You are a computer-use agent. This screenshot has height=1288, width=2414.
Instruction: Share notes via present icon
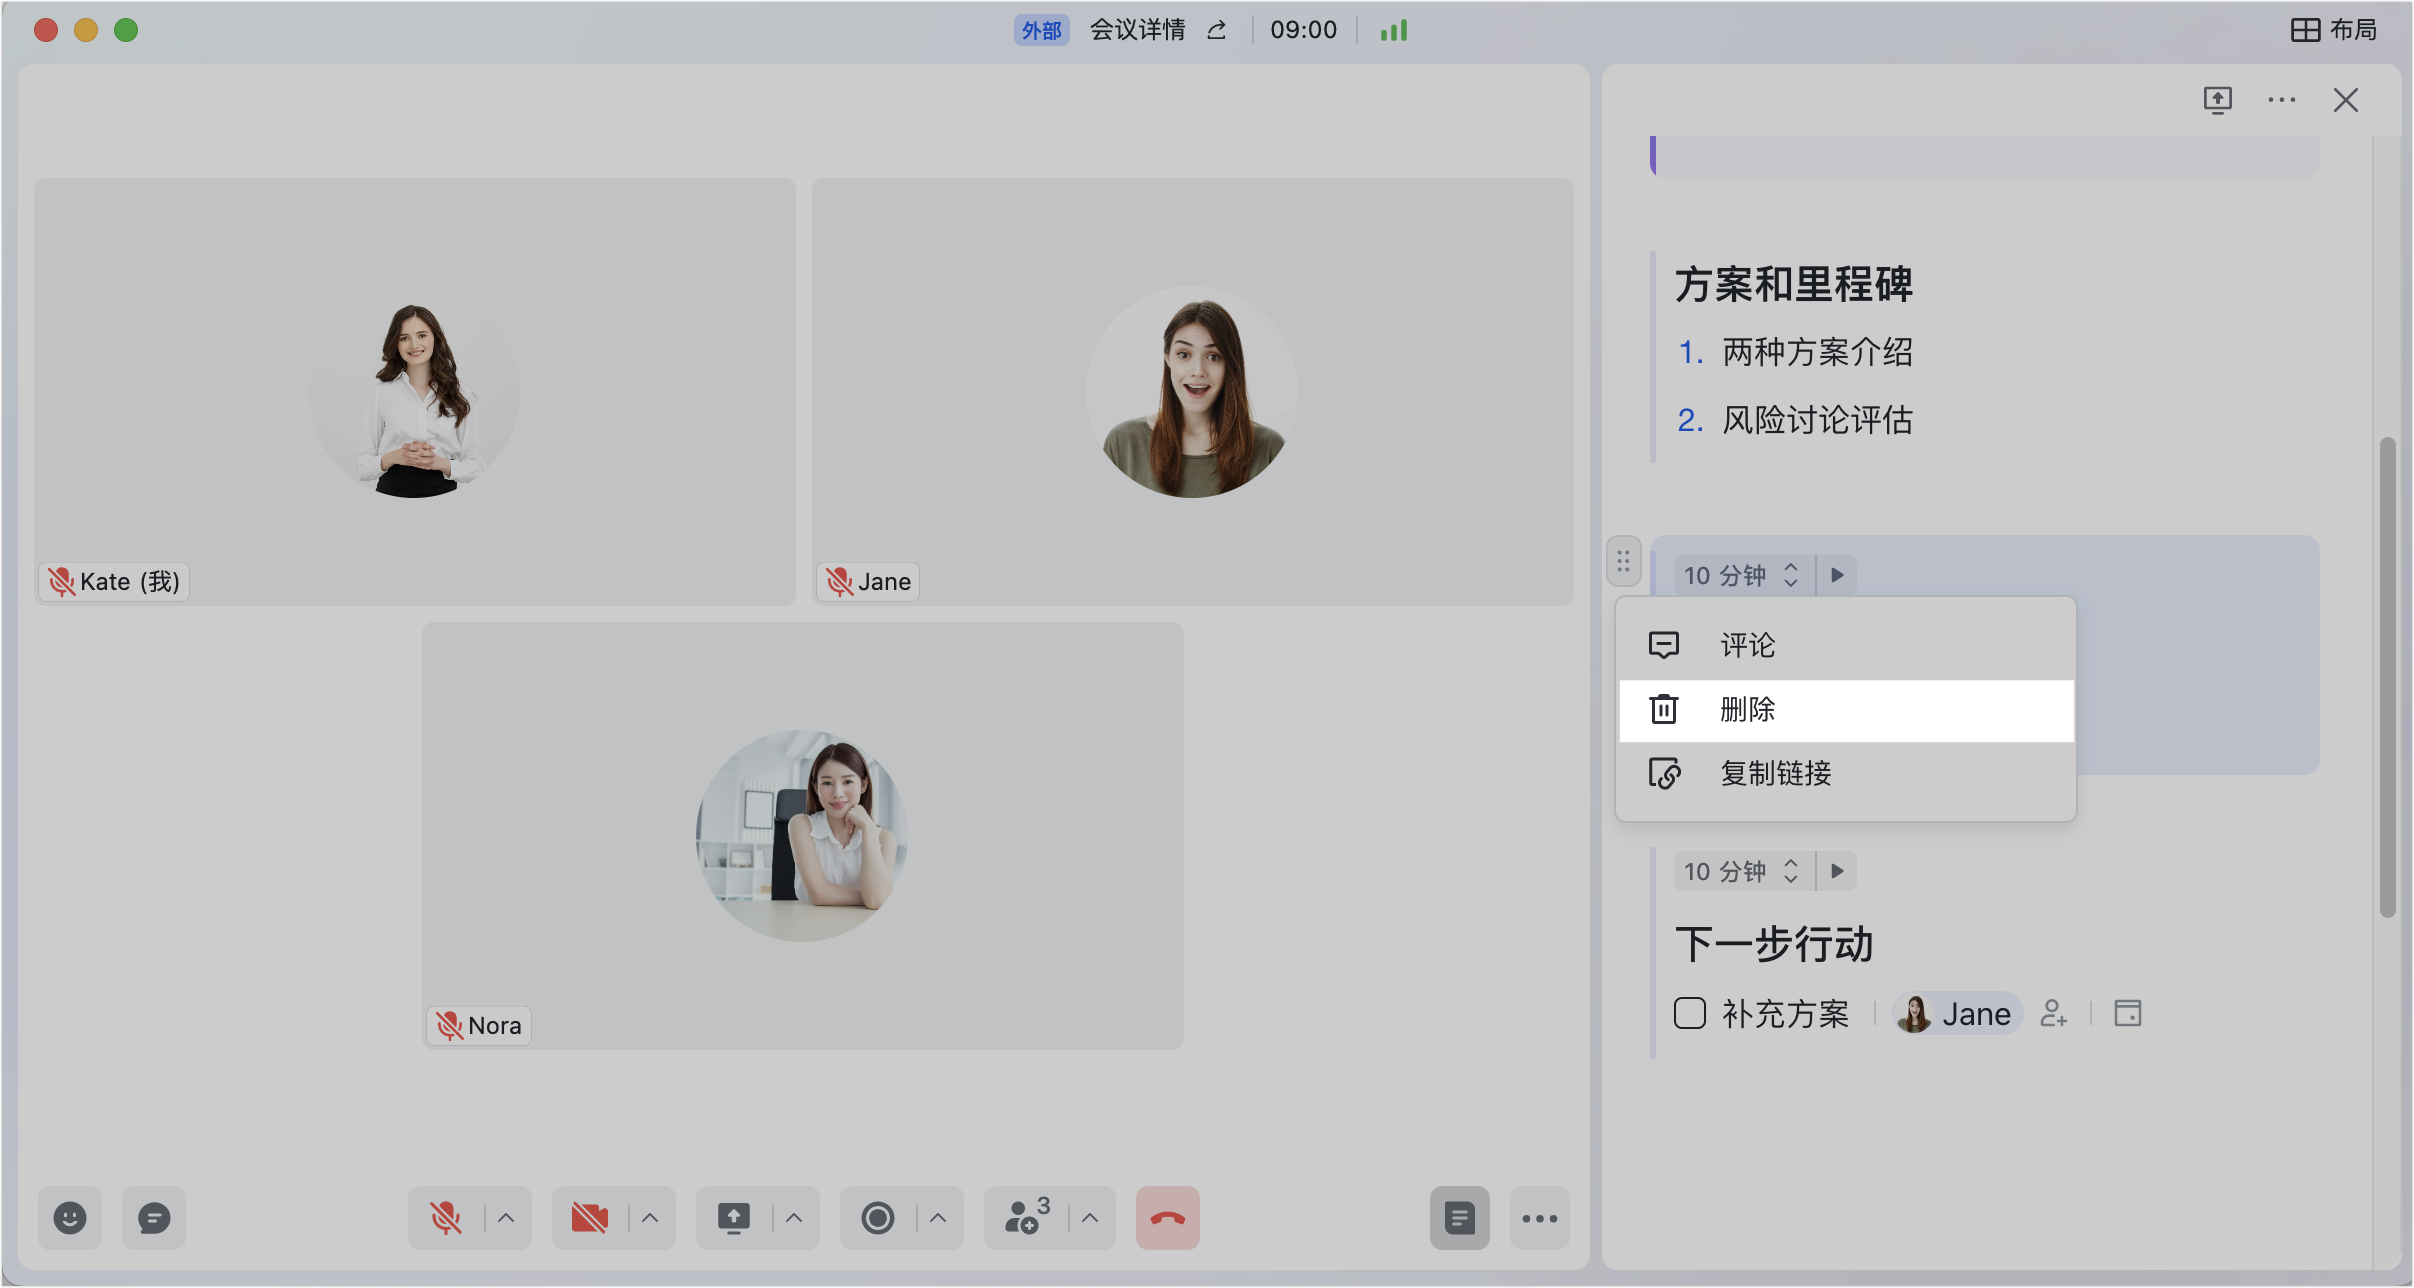[x=2218, y=100]
